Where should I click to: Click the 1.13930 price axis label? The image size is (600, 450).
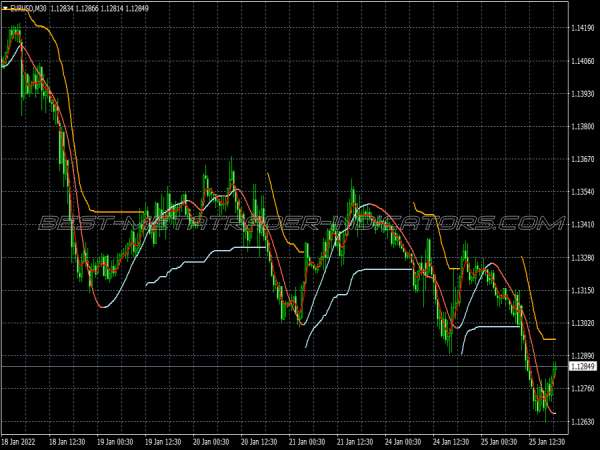click(x=584, y=94)
